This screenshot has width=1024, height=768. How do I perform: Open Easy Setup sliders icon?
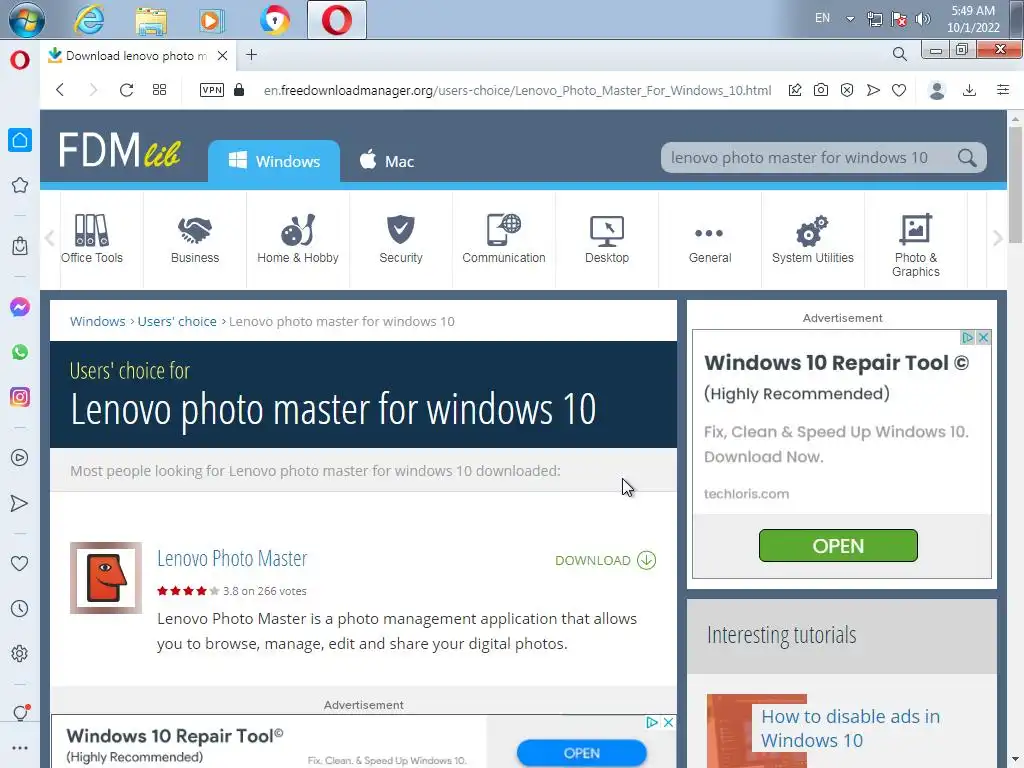[1003, 90]
